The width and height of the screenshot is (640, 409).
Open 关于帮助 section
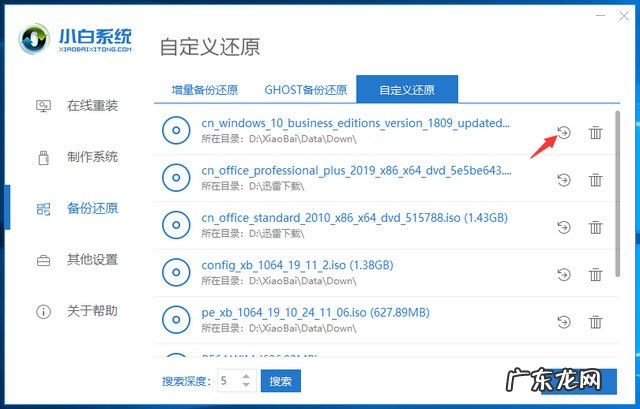(x=92, y=311)
